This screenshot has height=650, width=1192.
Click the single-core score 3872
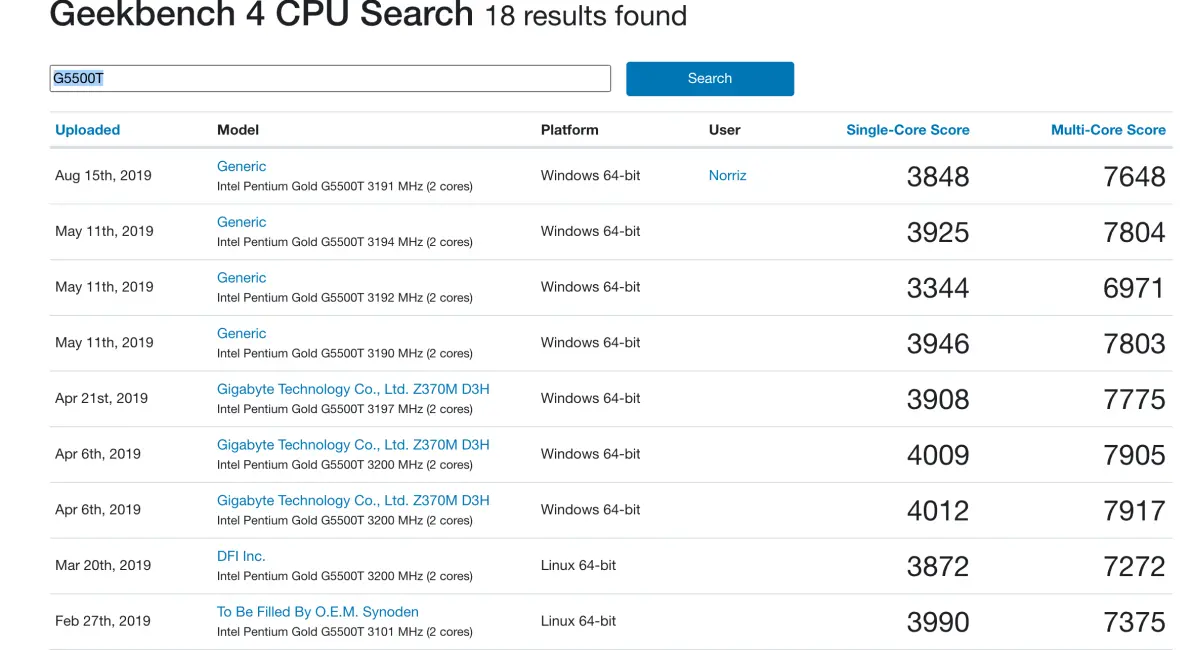pyautogui.click(x=937, y=566)
